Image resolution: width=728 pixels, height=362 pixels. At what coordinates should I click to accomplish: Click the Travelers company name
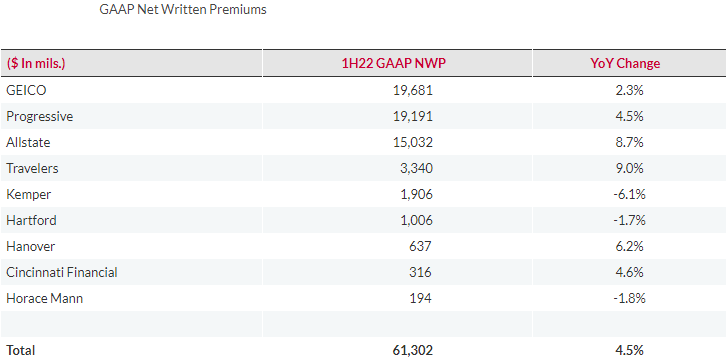[x=32, y=168]
